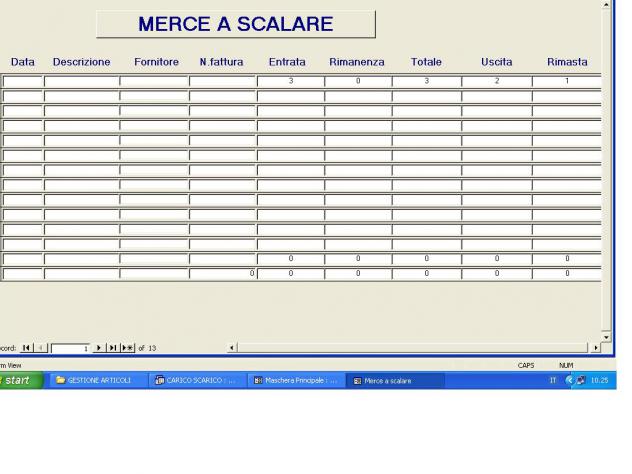
Task: Click CAPS indicator in status bar
Action: (526, 365)
